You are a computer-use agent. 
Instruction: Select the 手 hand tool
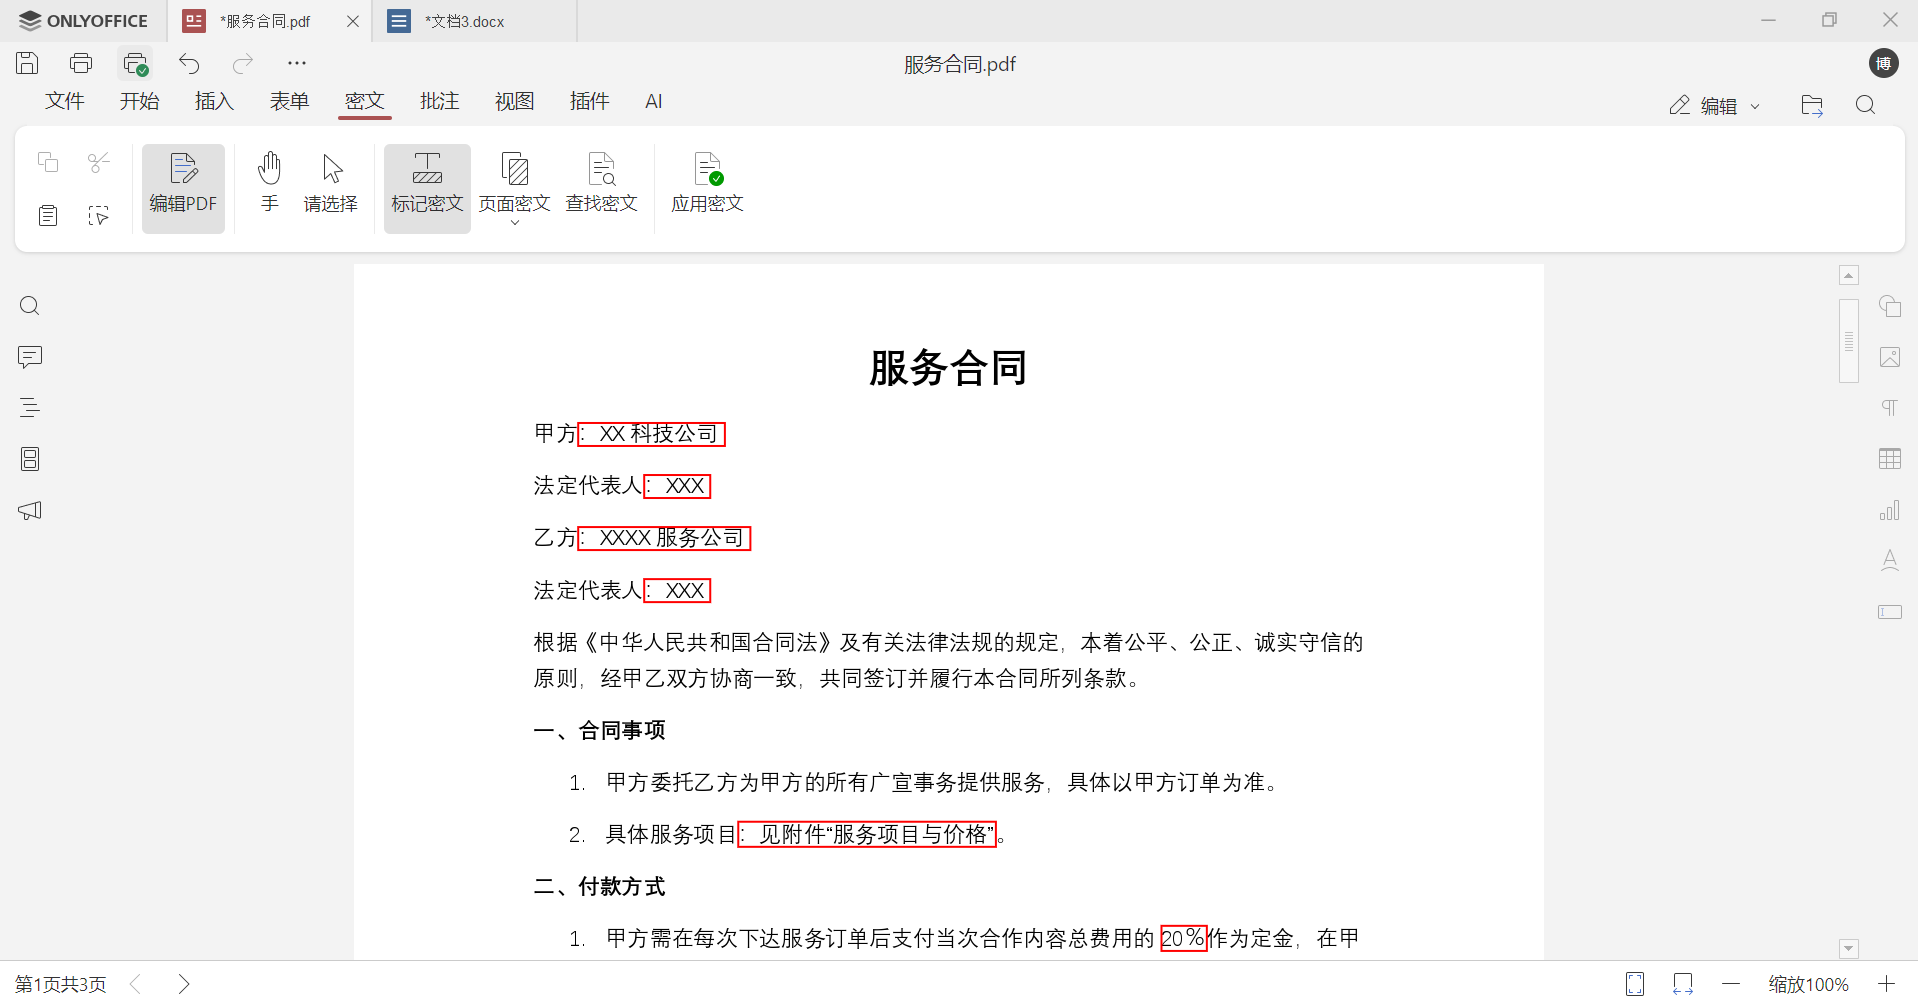269,186
